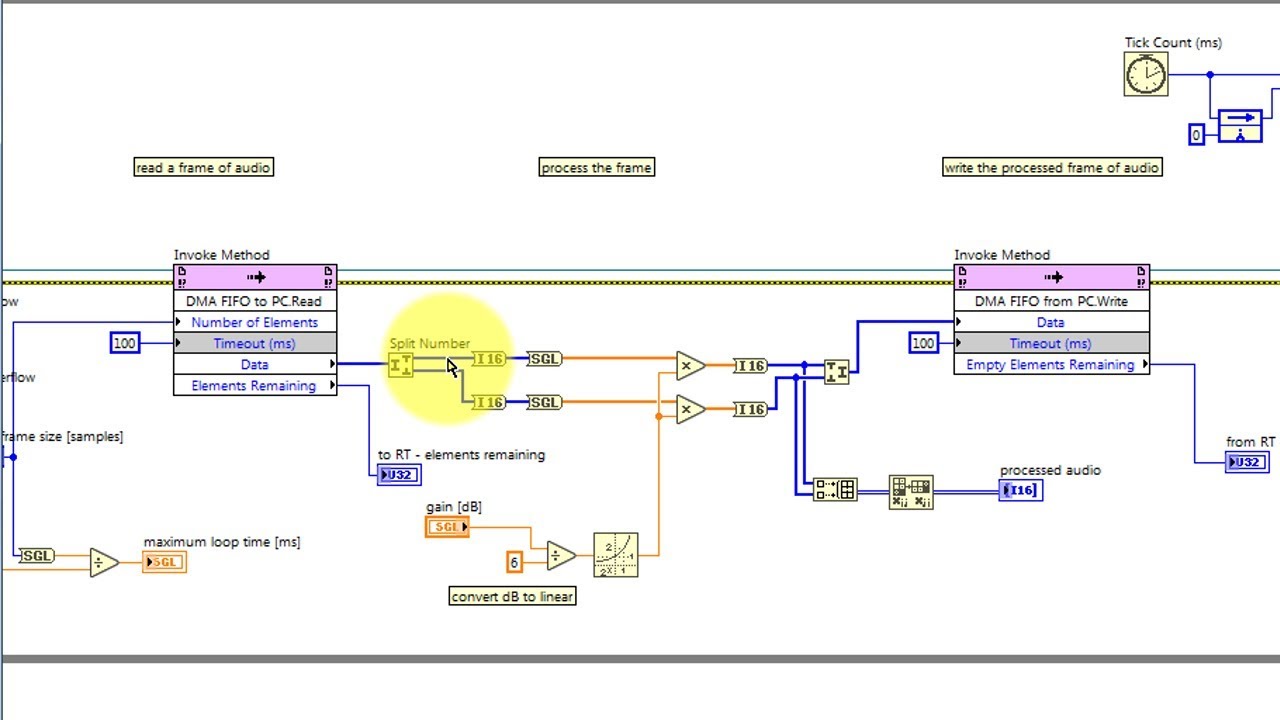Select the DMA FIFO to PC.Read method name
Image resolution: width=1280 pixels, height=720 pixels.
[x=255, y=301]
